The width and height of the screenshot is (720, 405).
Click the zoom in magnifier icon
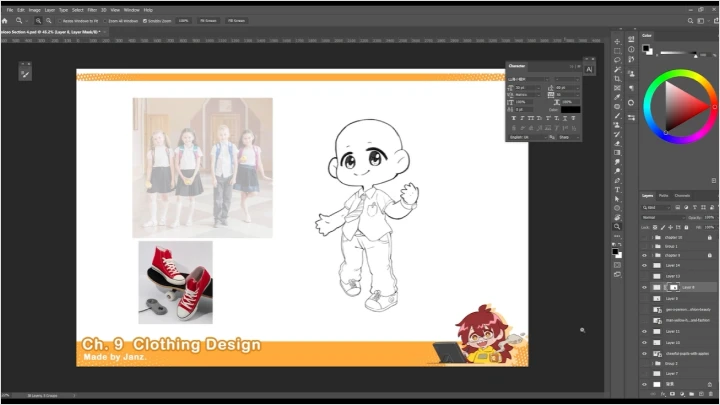(38, 20)
